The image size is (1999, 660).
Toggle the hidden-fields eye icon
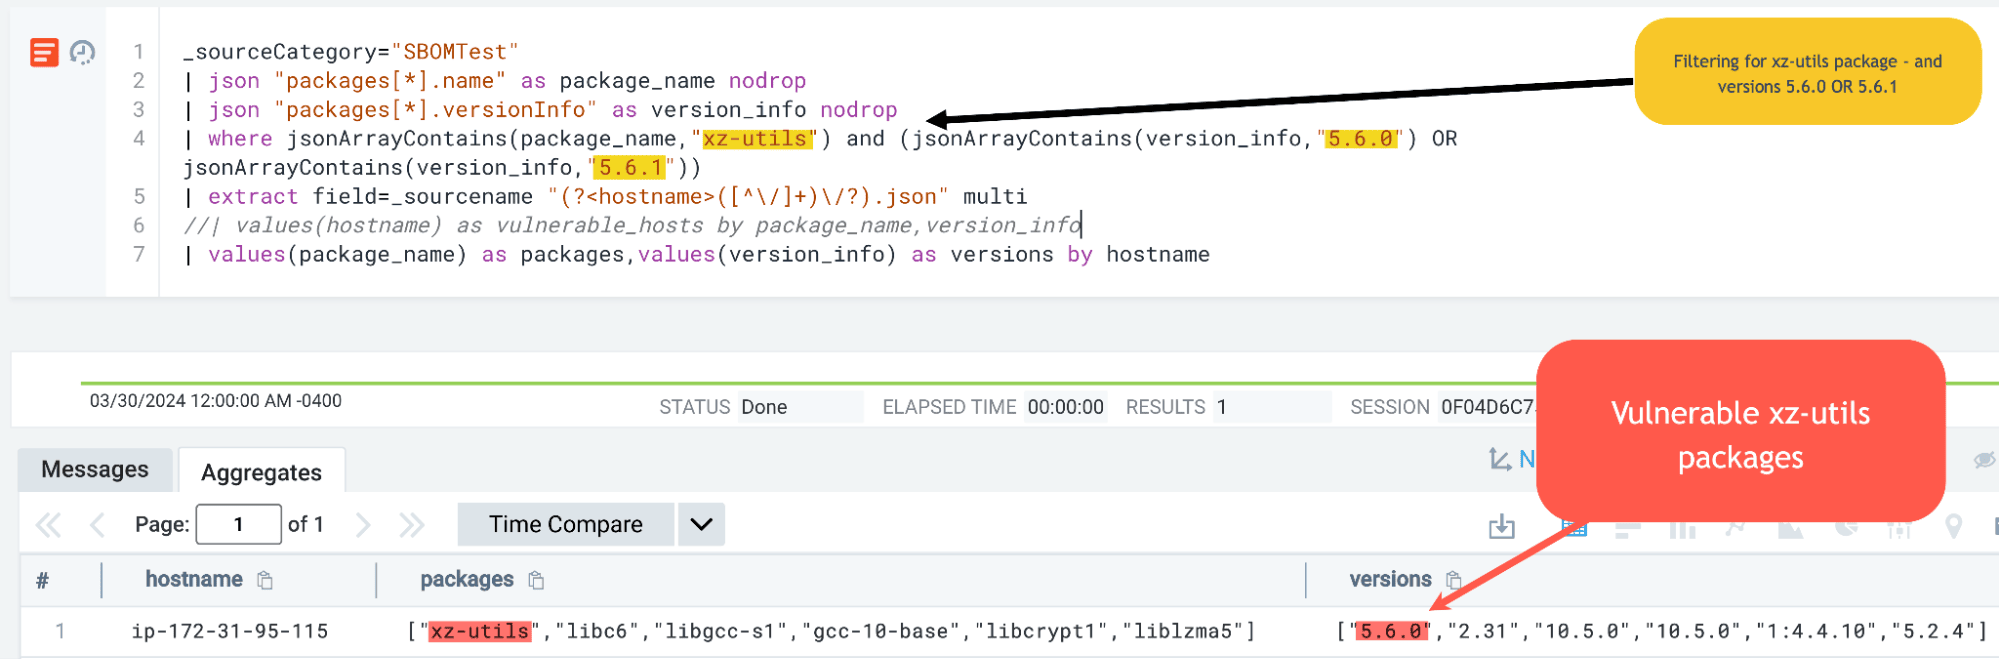click(1984, 460)
